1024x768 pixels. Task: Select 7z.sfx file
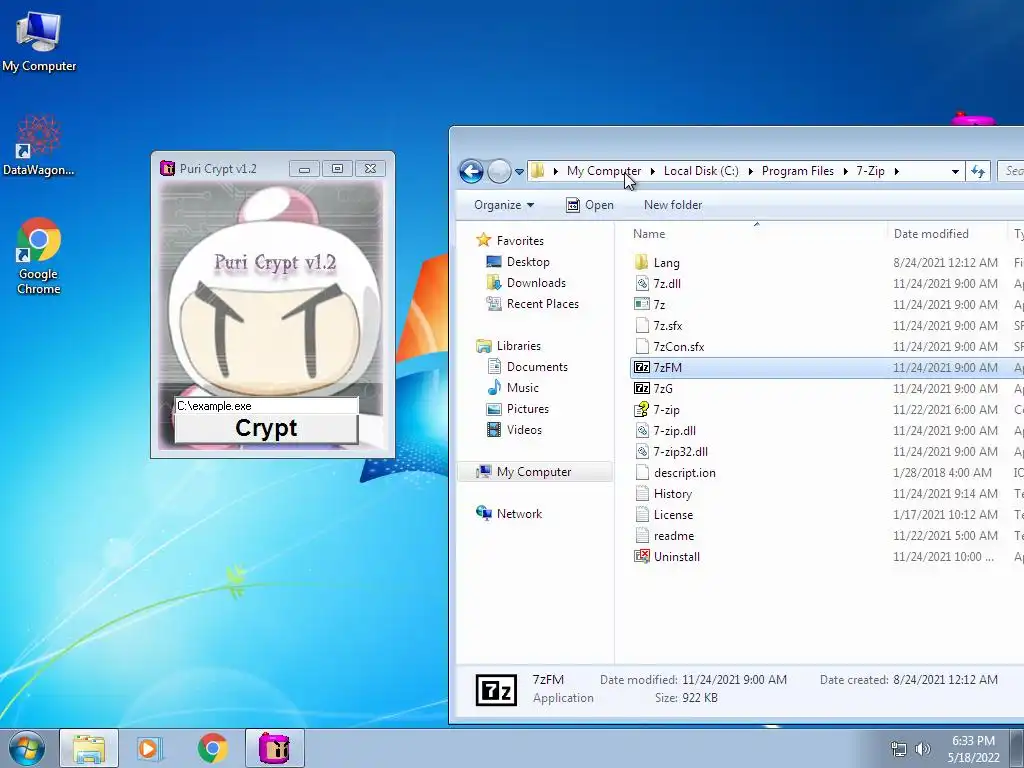(x=667, y=325)
